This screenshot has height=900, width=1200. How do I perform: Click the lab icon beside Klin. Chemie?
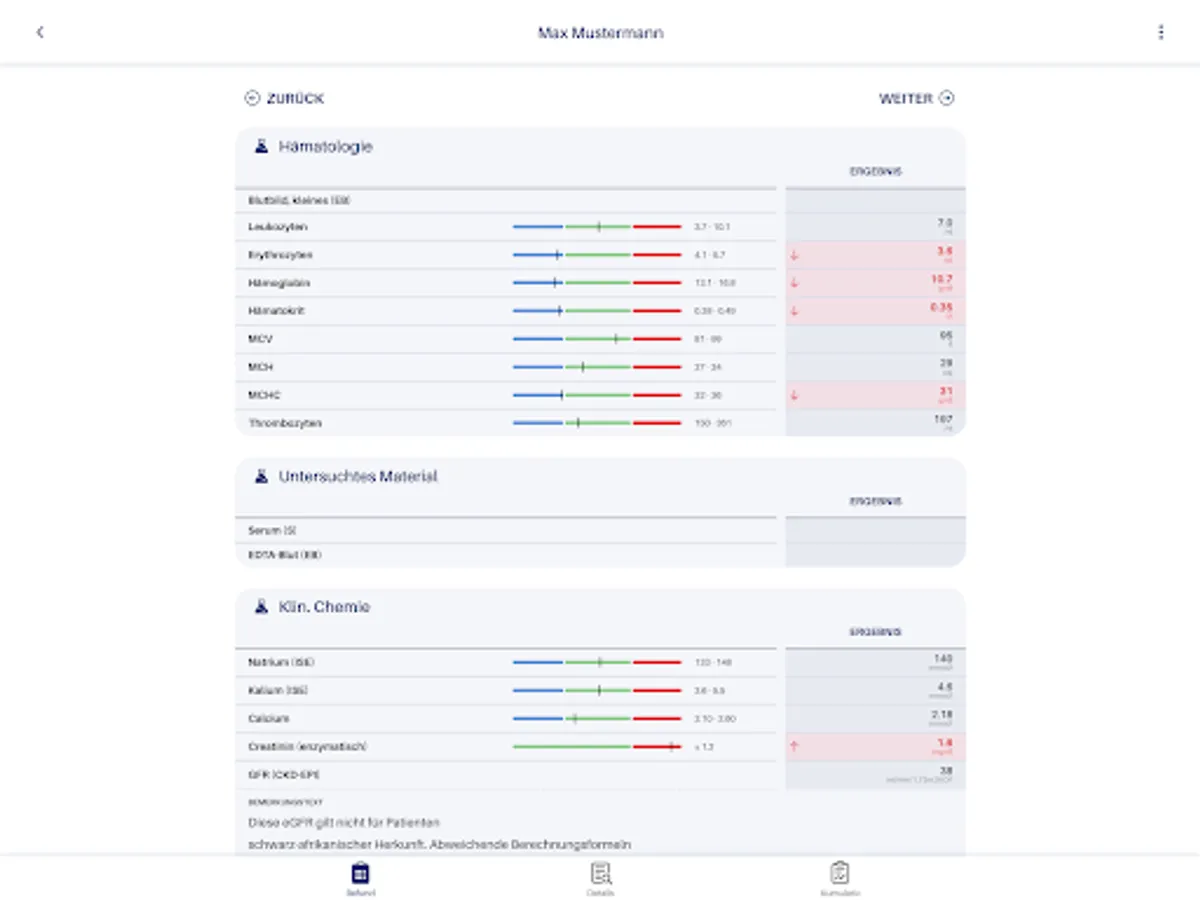click(x=259, y=606)
